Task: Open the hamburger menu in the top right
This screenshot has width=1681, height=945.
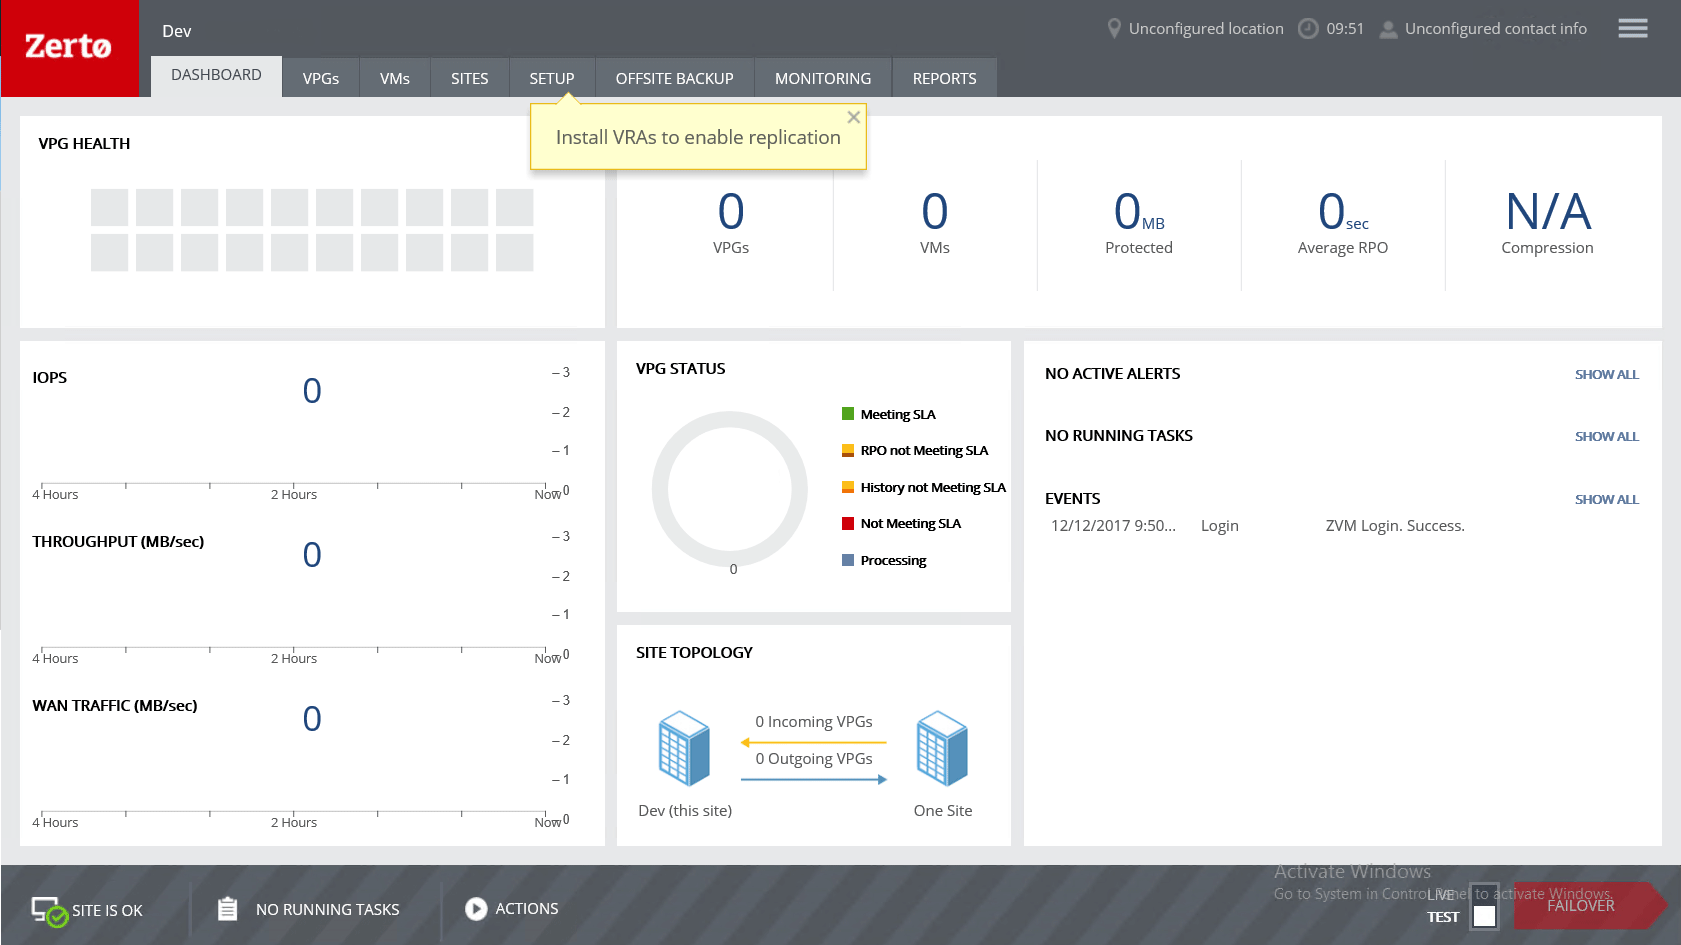Action: tap(1632, 28)
